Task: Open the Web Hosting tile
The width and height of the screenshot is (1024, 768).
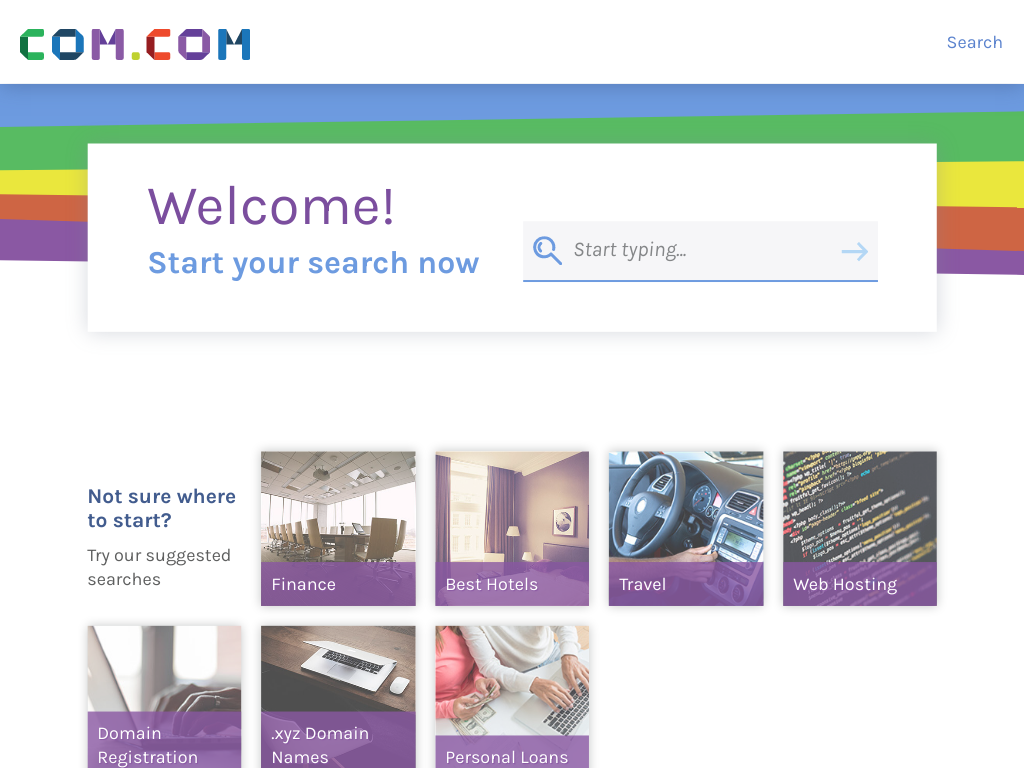Action: [x=859, y=528]
